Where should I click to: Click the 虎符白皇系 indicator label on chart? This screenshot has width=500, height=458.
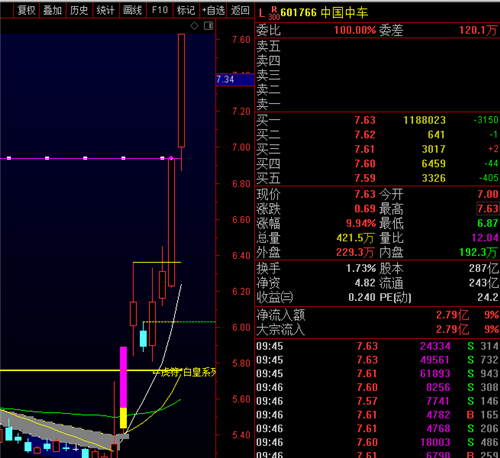coord(184,372)
